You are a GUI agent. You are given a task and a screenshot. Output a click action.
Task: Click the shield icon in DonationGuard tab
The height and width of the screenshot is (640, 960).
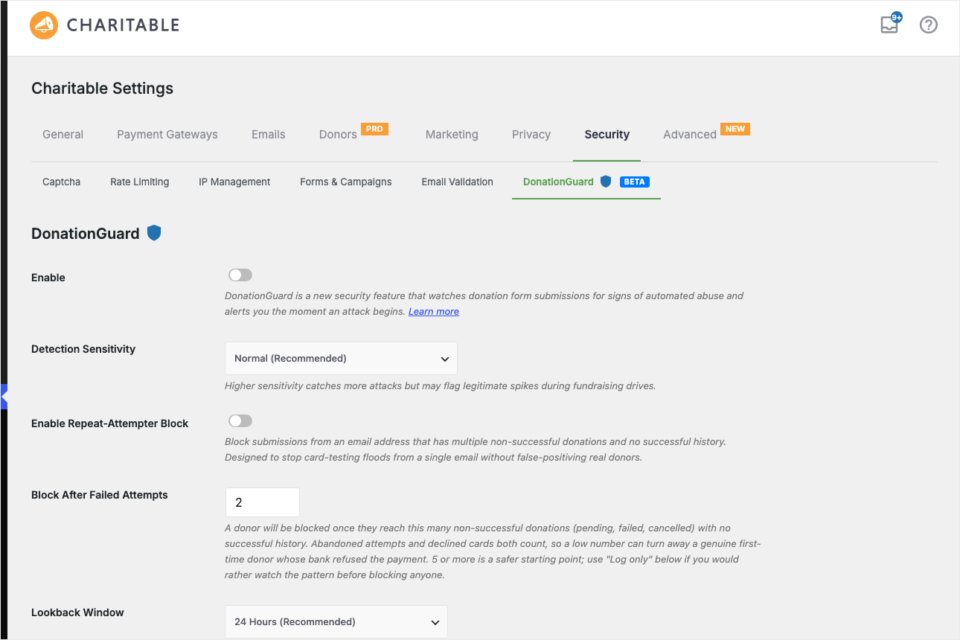(606, 181)
